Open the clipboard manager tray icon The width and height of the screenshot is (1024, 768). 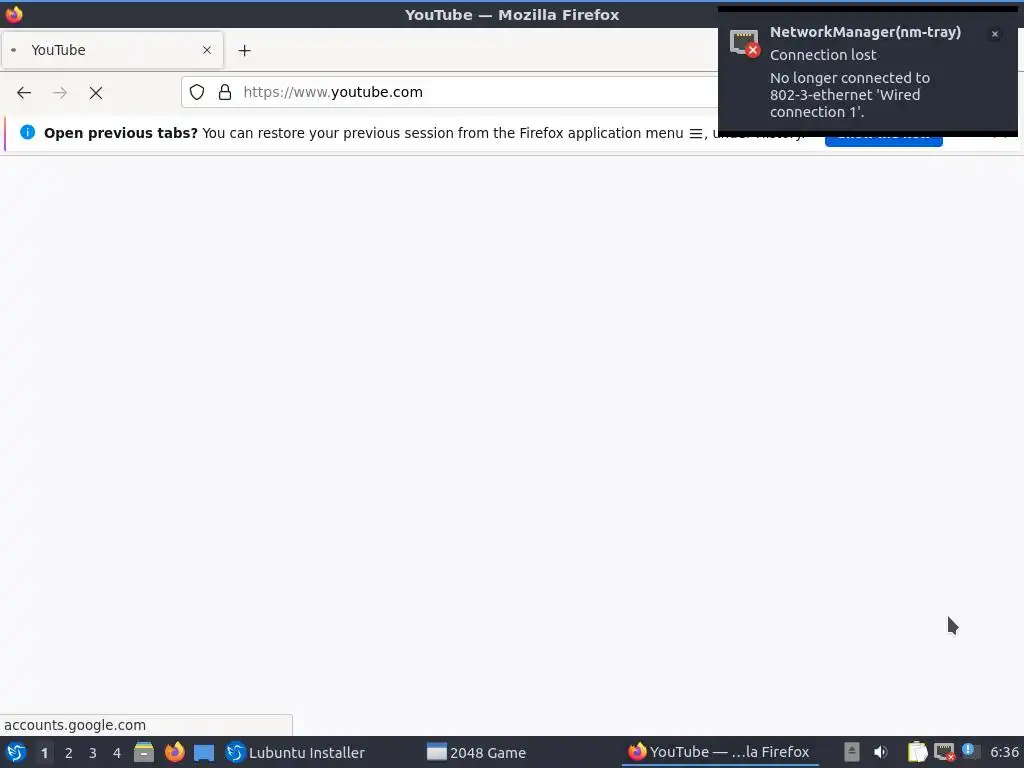[x=917, y=752]
